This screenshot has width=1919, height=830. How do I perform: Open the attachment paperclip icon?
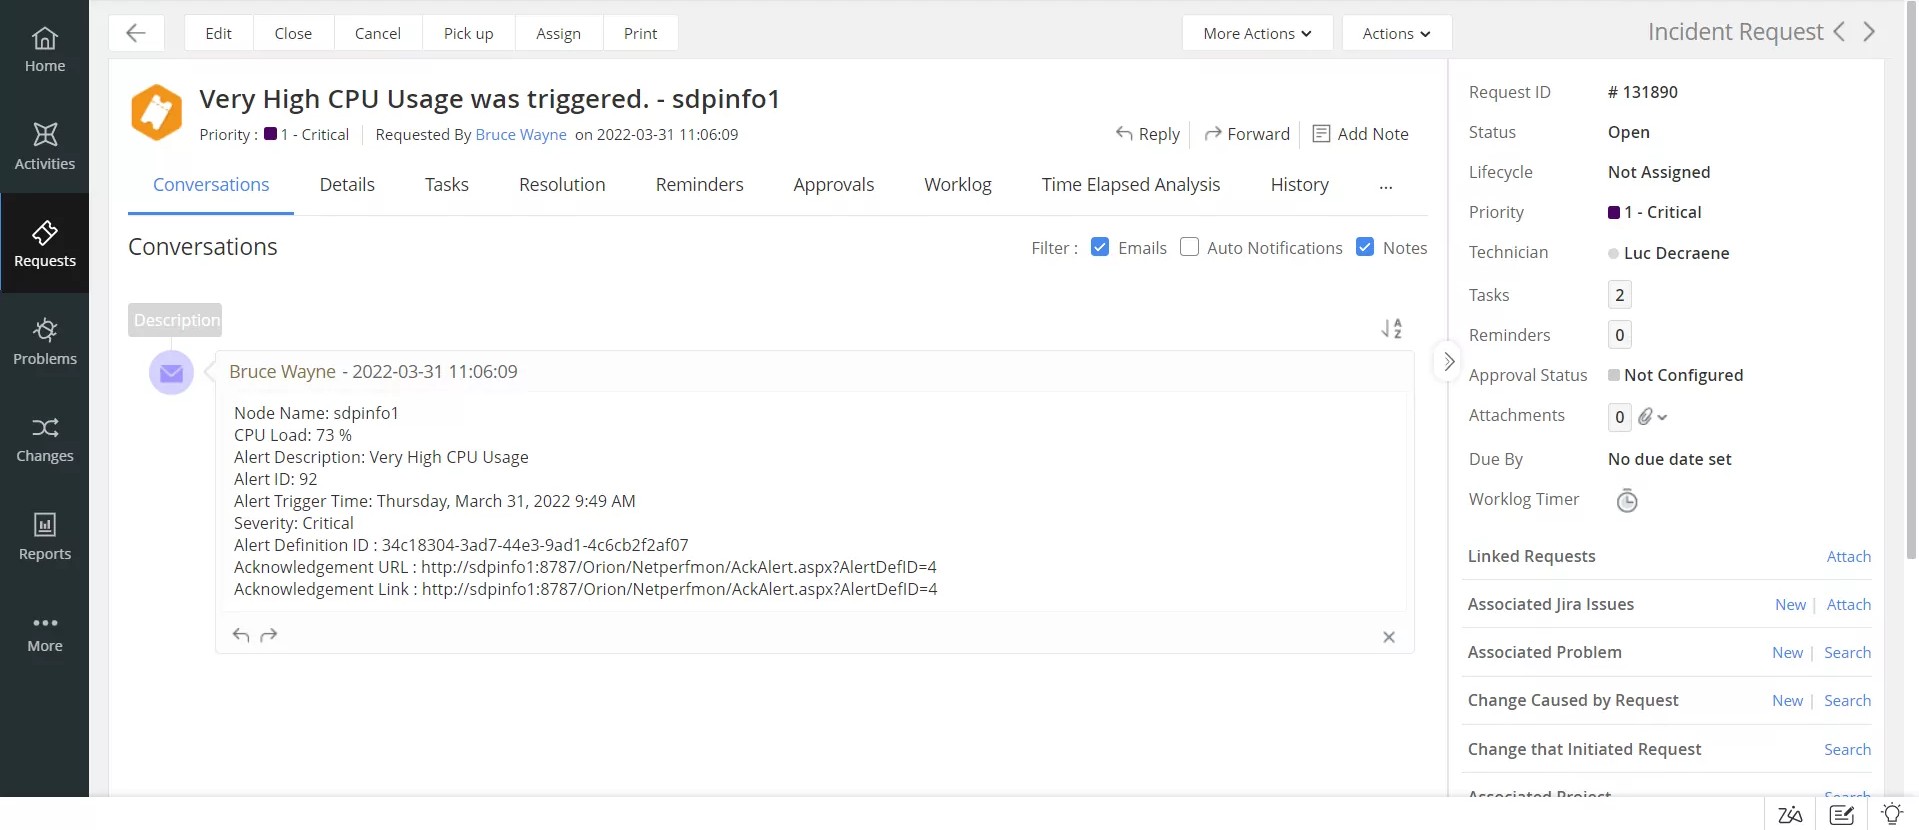tap(1646, 417)
